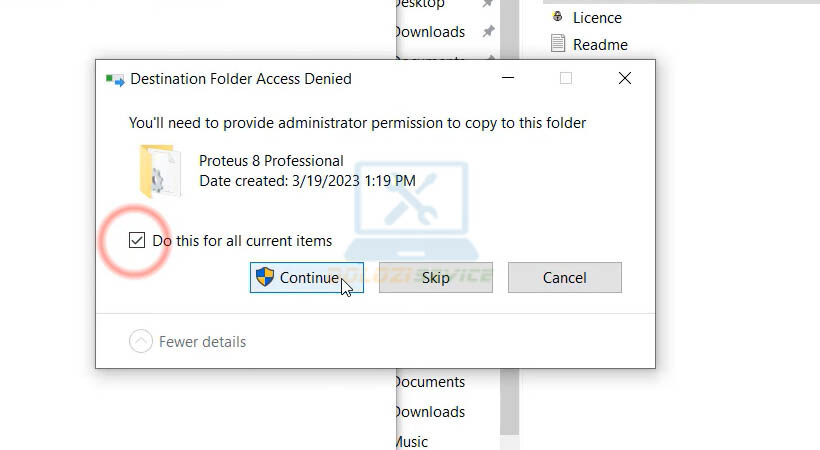Image resolution: width=820 pixels, height=450 pixels.
Task: Select Music in the navigation pane
Action: [x=411, y=441]
